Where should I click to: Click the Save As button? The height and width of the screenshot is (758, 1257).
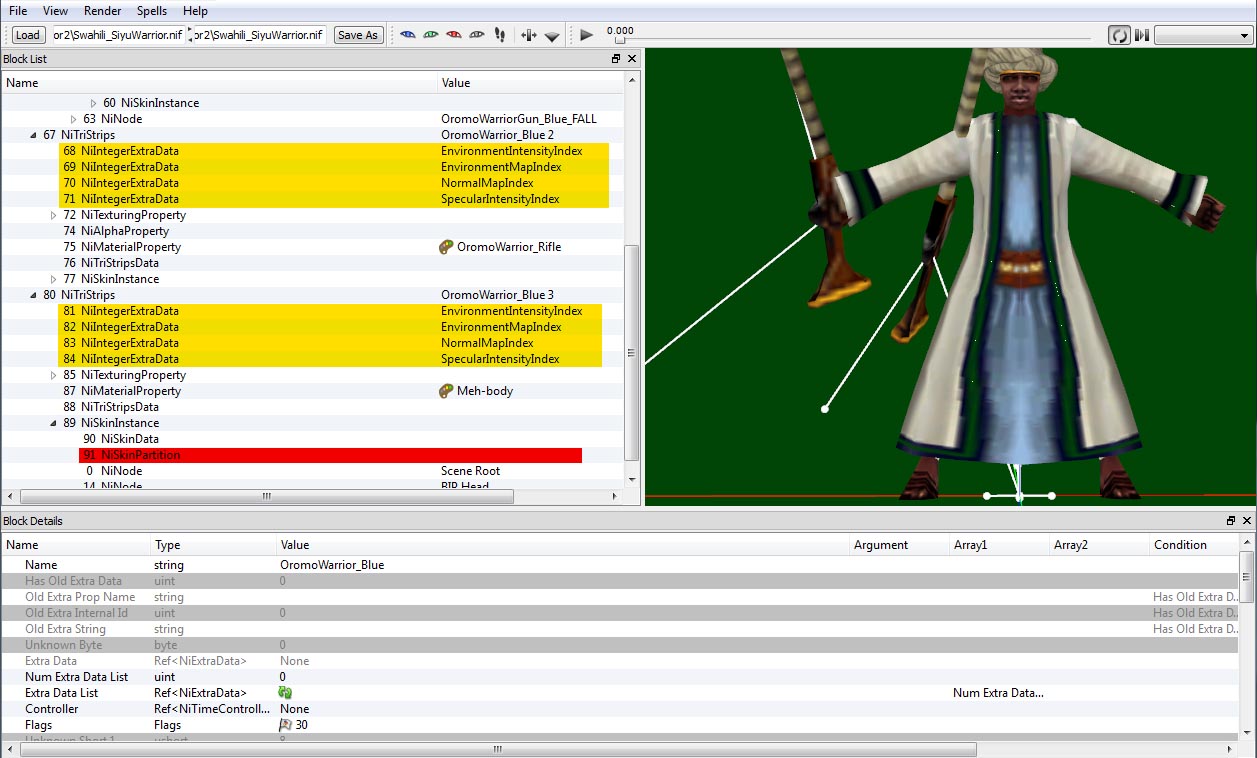pyautogui.click(x=358, y=35)
